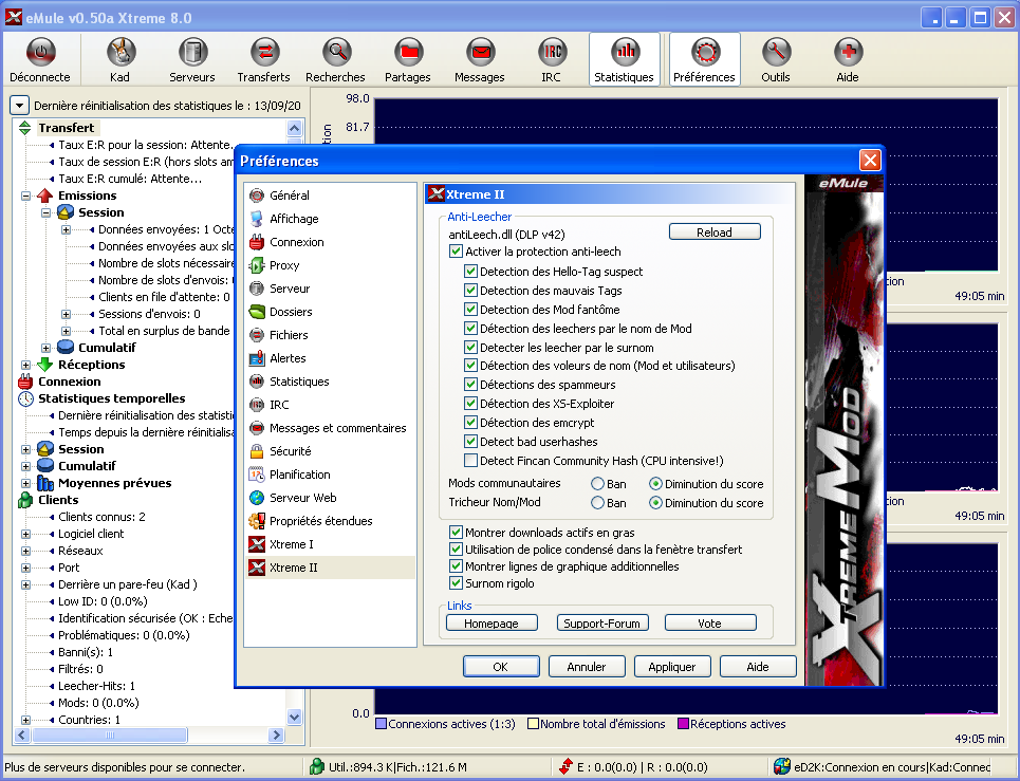
Task: Select Xtreme I preferences page
Action: (291, 544)
